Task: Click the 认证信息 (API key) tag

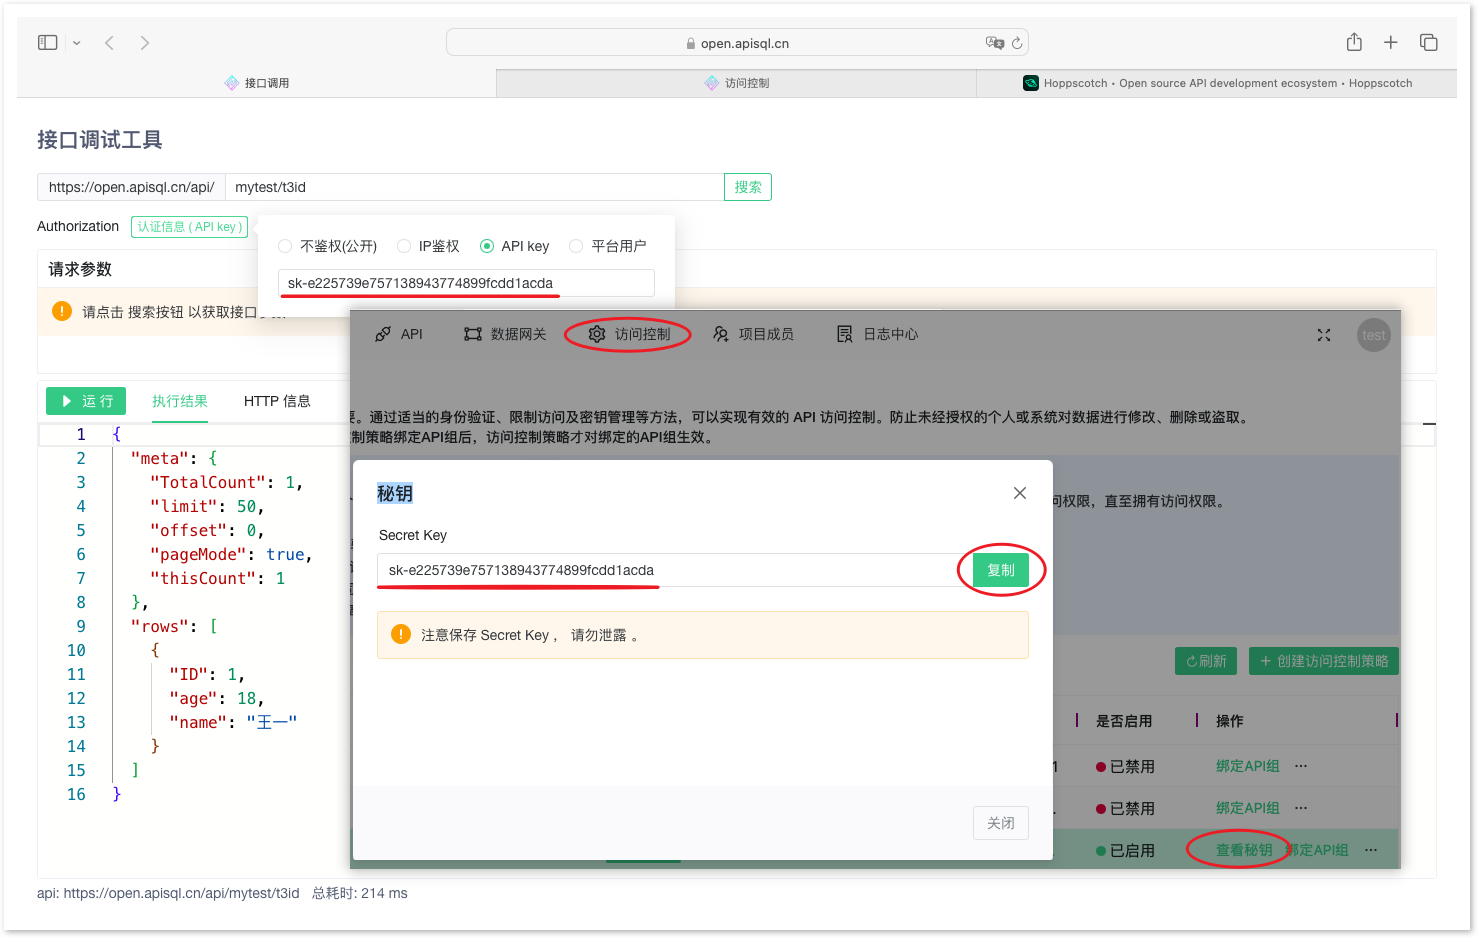Action: 189,227
